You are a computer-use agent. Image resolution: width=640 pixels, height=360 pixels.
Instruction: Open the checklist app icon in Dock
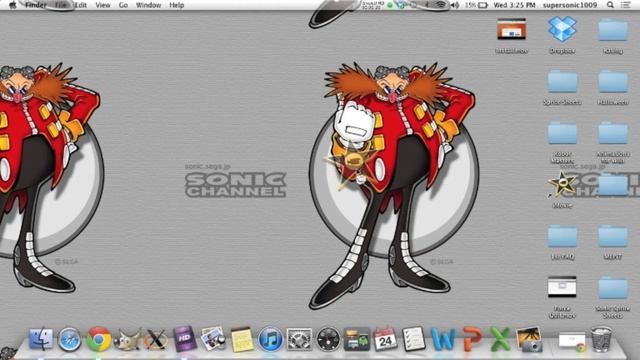[x=413, y=339]
